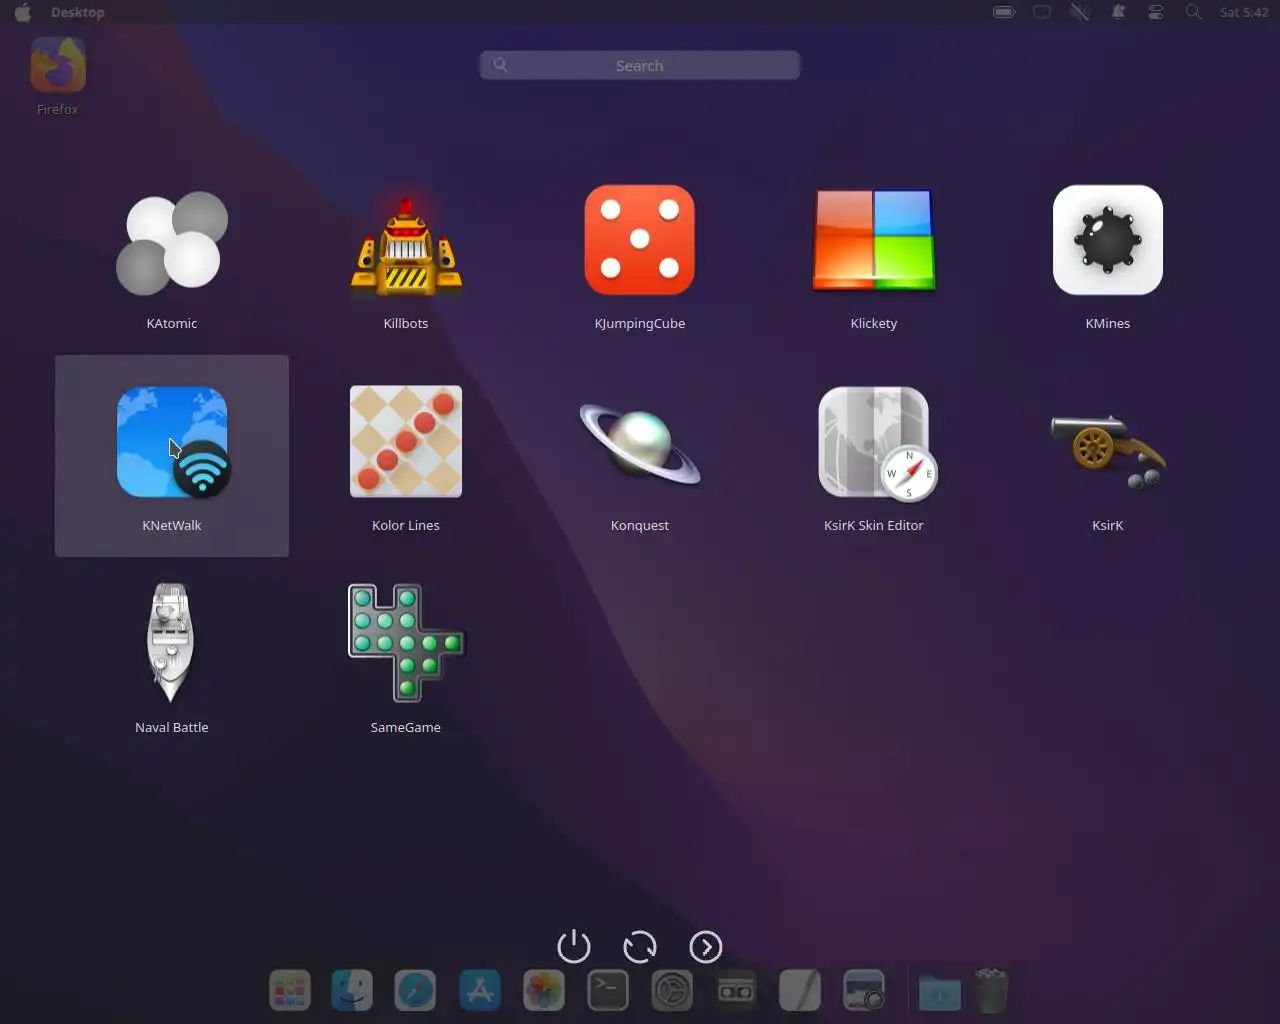Open the Safari compass icon in dock
This screenshot has width=1280, height=1024.
point(415,991)
